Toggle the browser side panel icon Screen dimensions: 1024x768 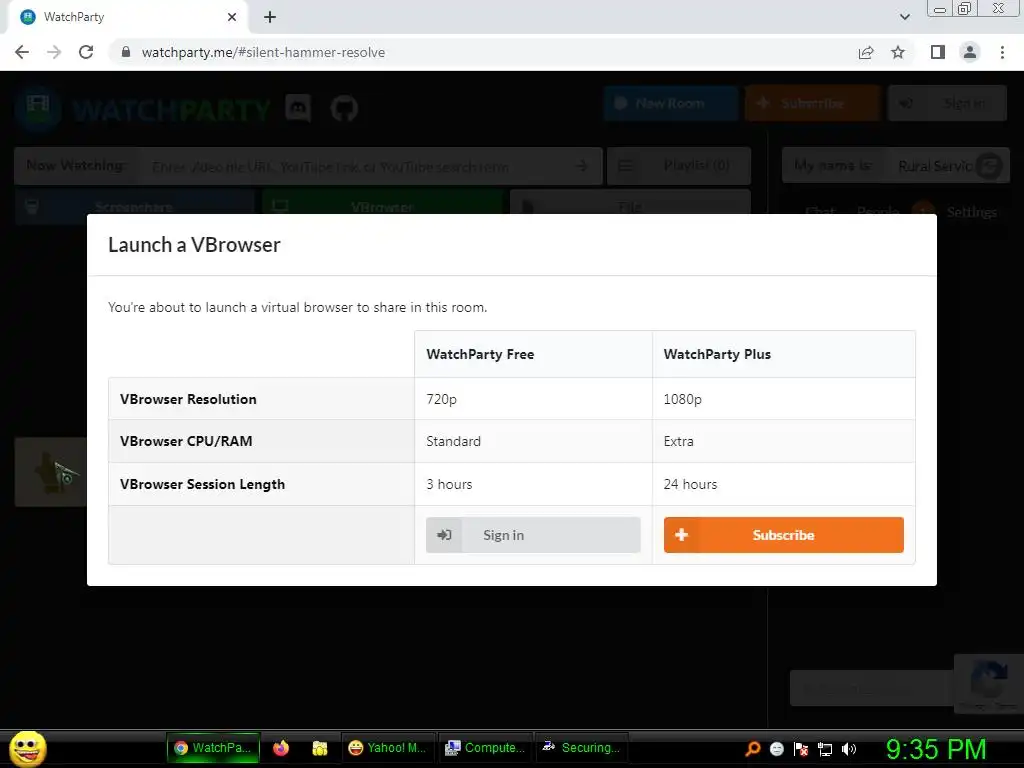click(938, 52)
